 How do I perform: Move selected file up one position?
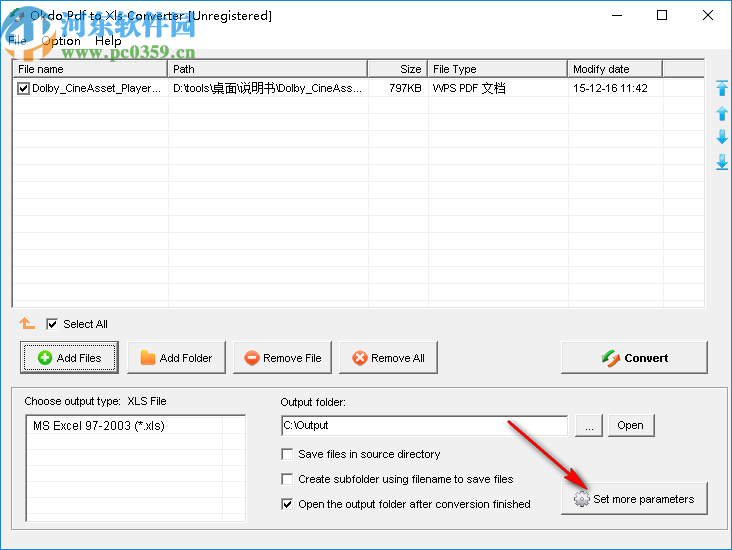[722, 113]
